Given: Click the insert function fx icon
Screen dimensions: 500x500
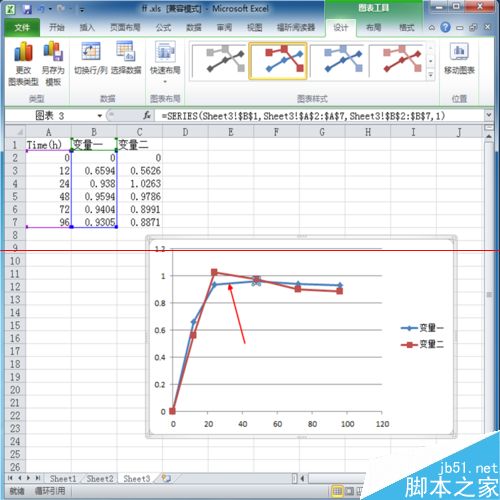Looking at the screenshot, I should pyautogui.click(x=147, y=116).
